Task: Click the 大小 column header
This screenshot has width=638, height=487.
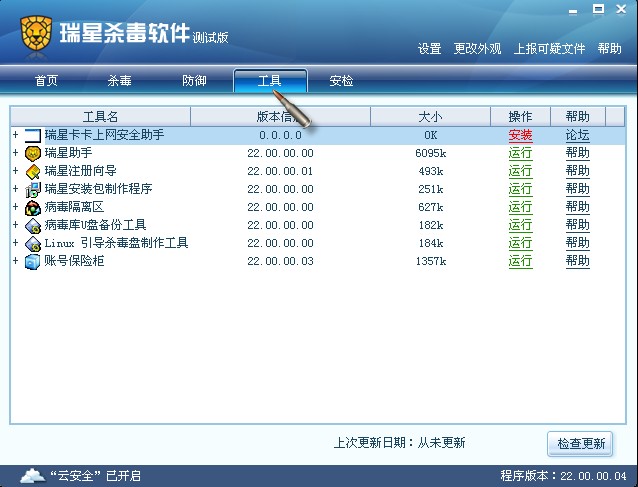Action: click(x=430, y=117)
